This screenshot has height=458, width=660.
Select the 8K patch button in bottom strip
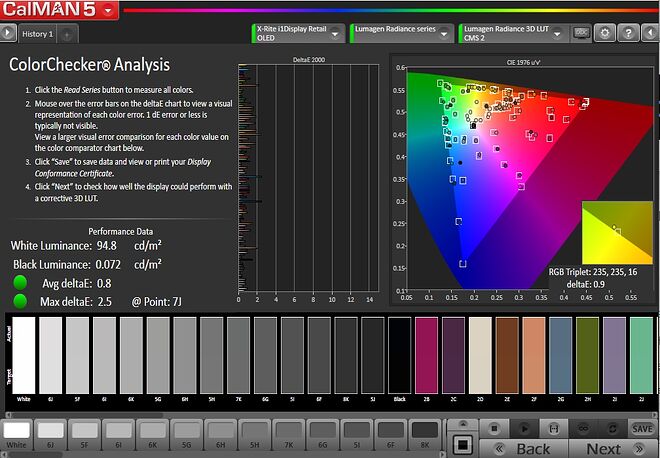425,434
